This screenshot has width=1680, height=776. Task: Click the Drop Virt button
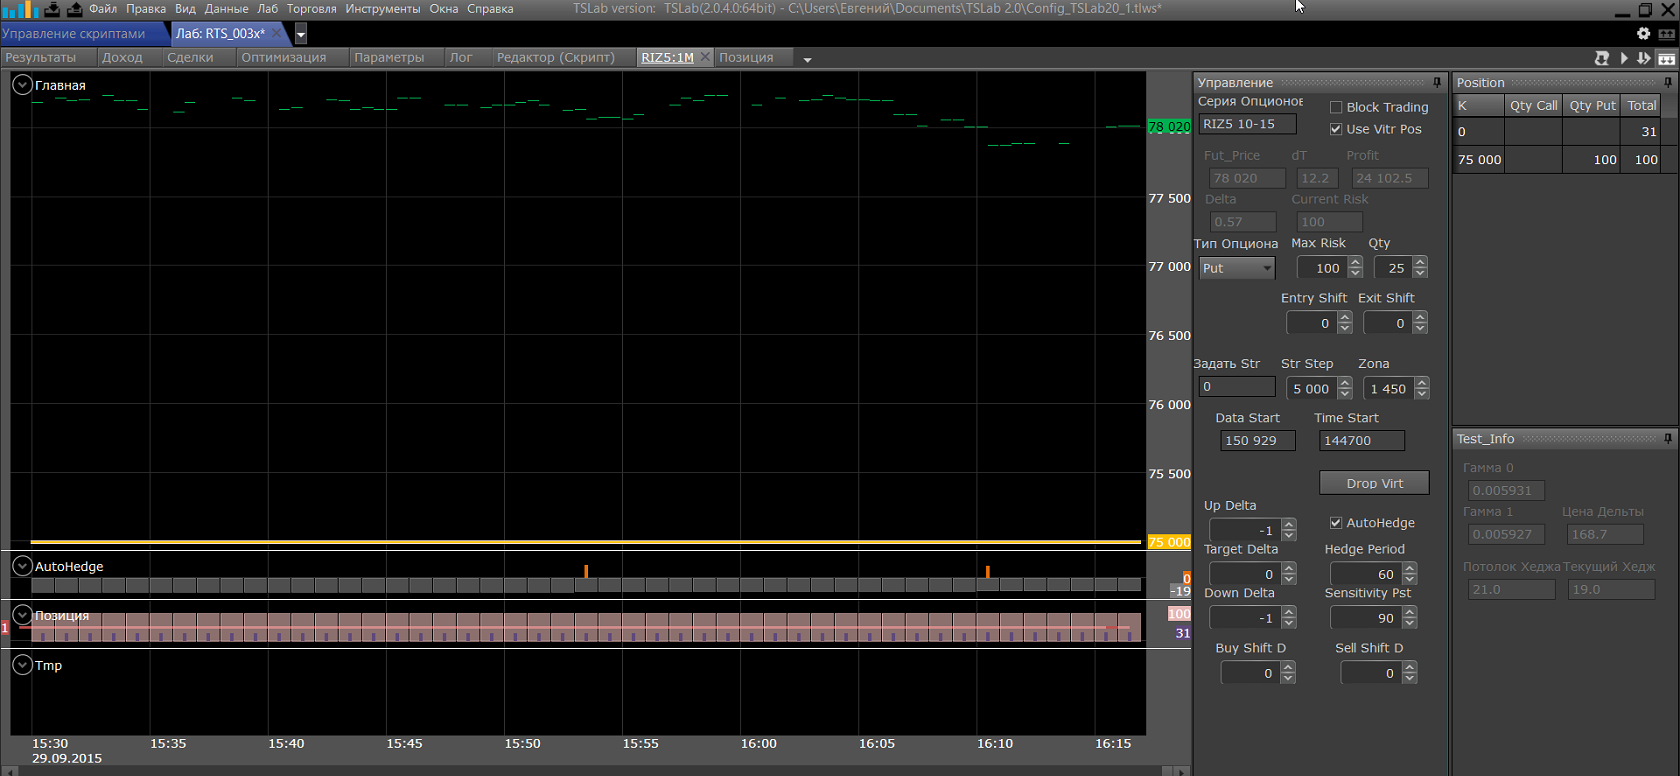1374,483
